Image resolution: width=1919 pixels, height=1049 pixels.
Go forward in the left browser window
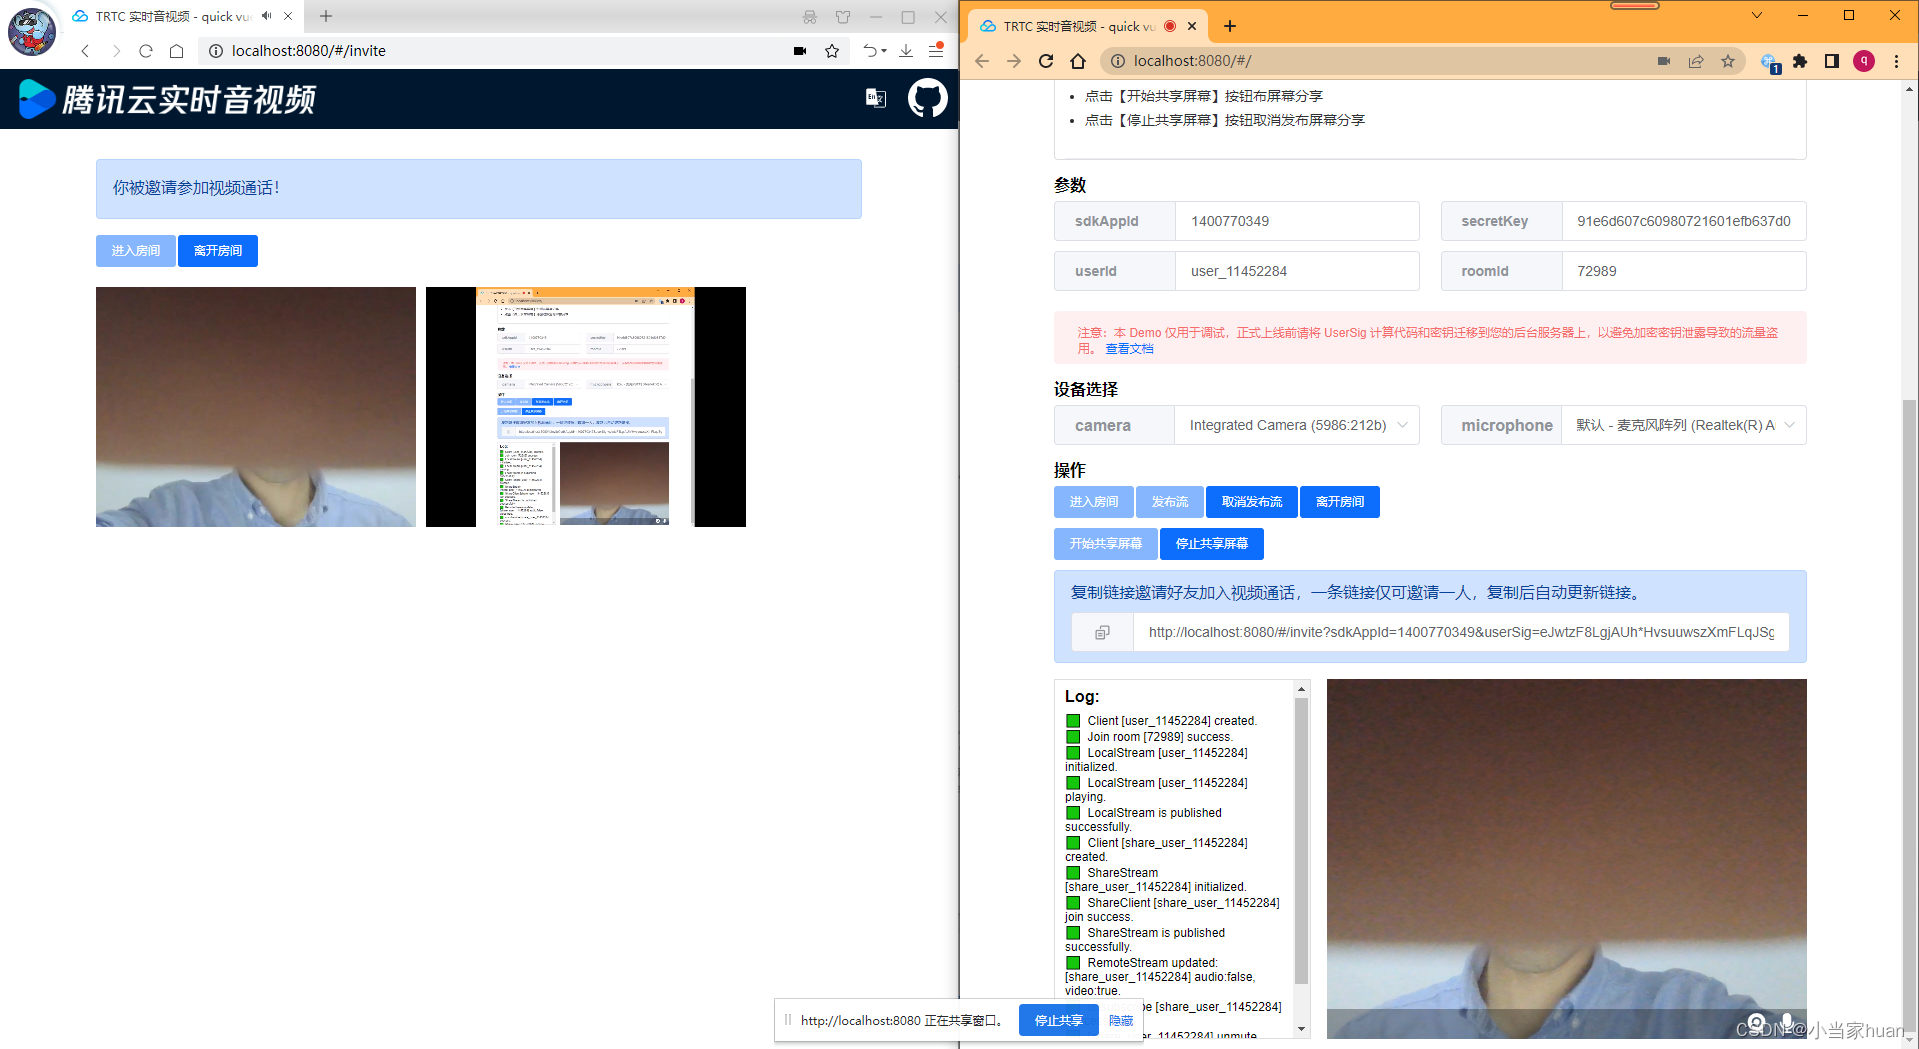tap(116, 51)
